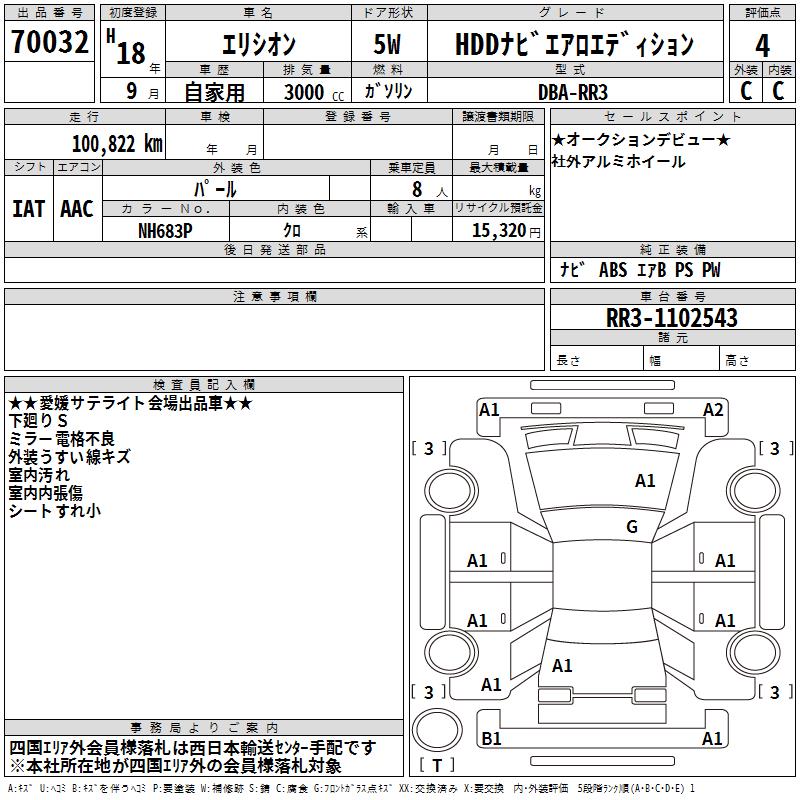Select the interior color クロ
The height and width of the screenshot is (800, 800).
coord(292,231)
